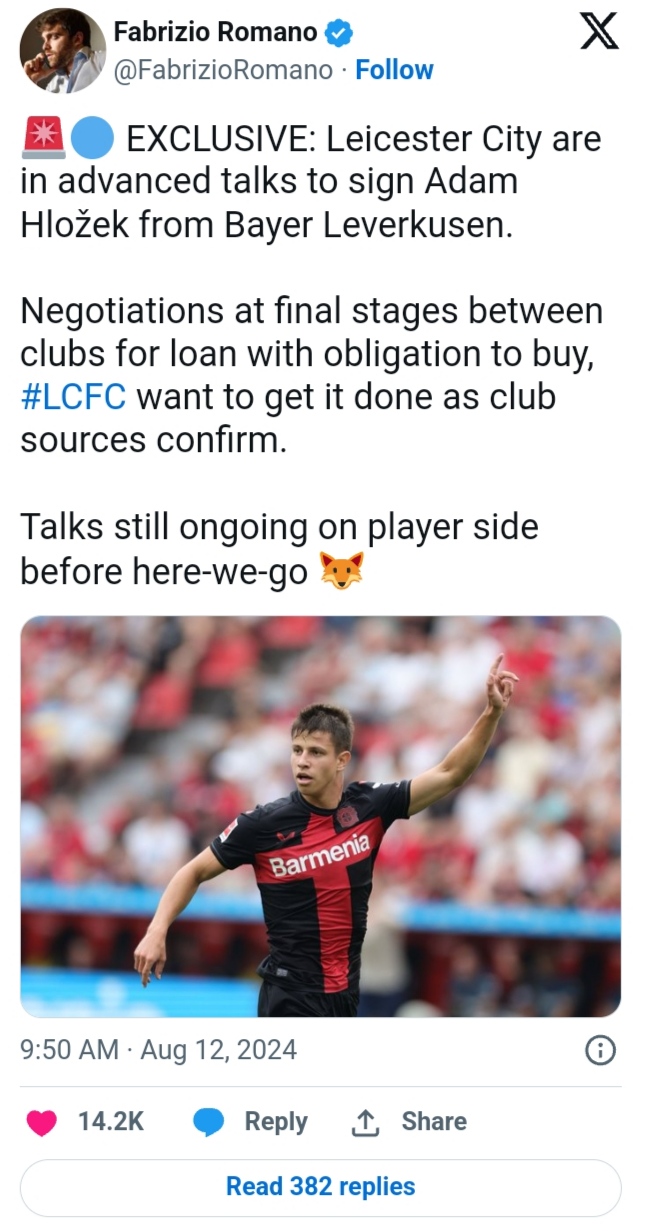Viewport: 645px width, 1231px height.
Task: Click the Fabrizio Romano display name
Action: click(215, 33)
